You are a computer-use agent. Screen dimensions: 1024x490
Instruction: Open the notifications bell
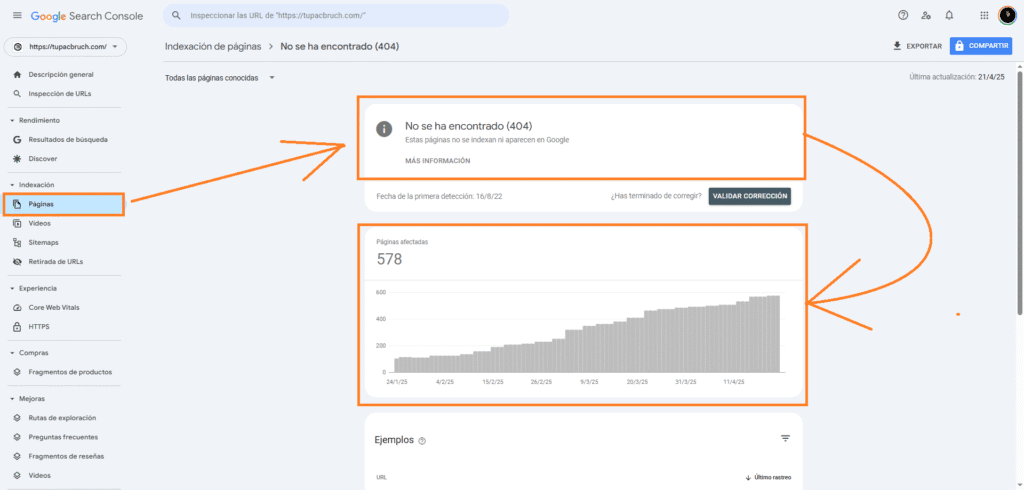click(949, 15)
